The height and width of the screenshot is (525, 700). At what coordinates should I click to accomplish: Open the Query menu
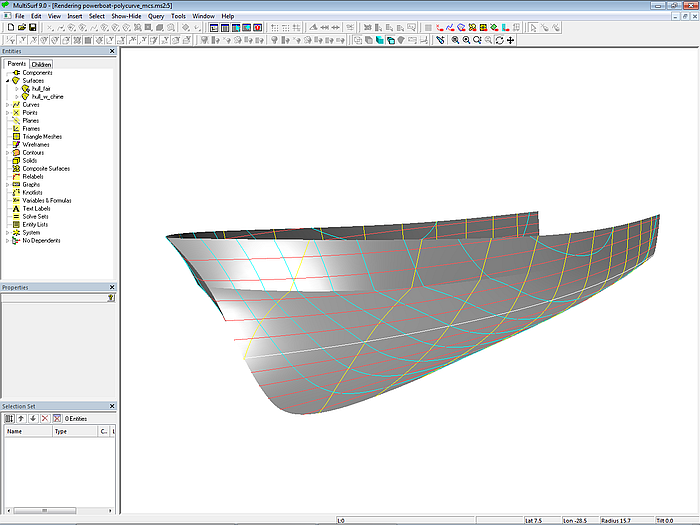click(156, 17)
